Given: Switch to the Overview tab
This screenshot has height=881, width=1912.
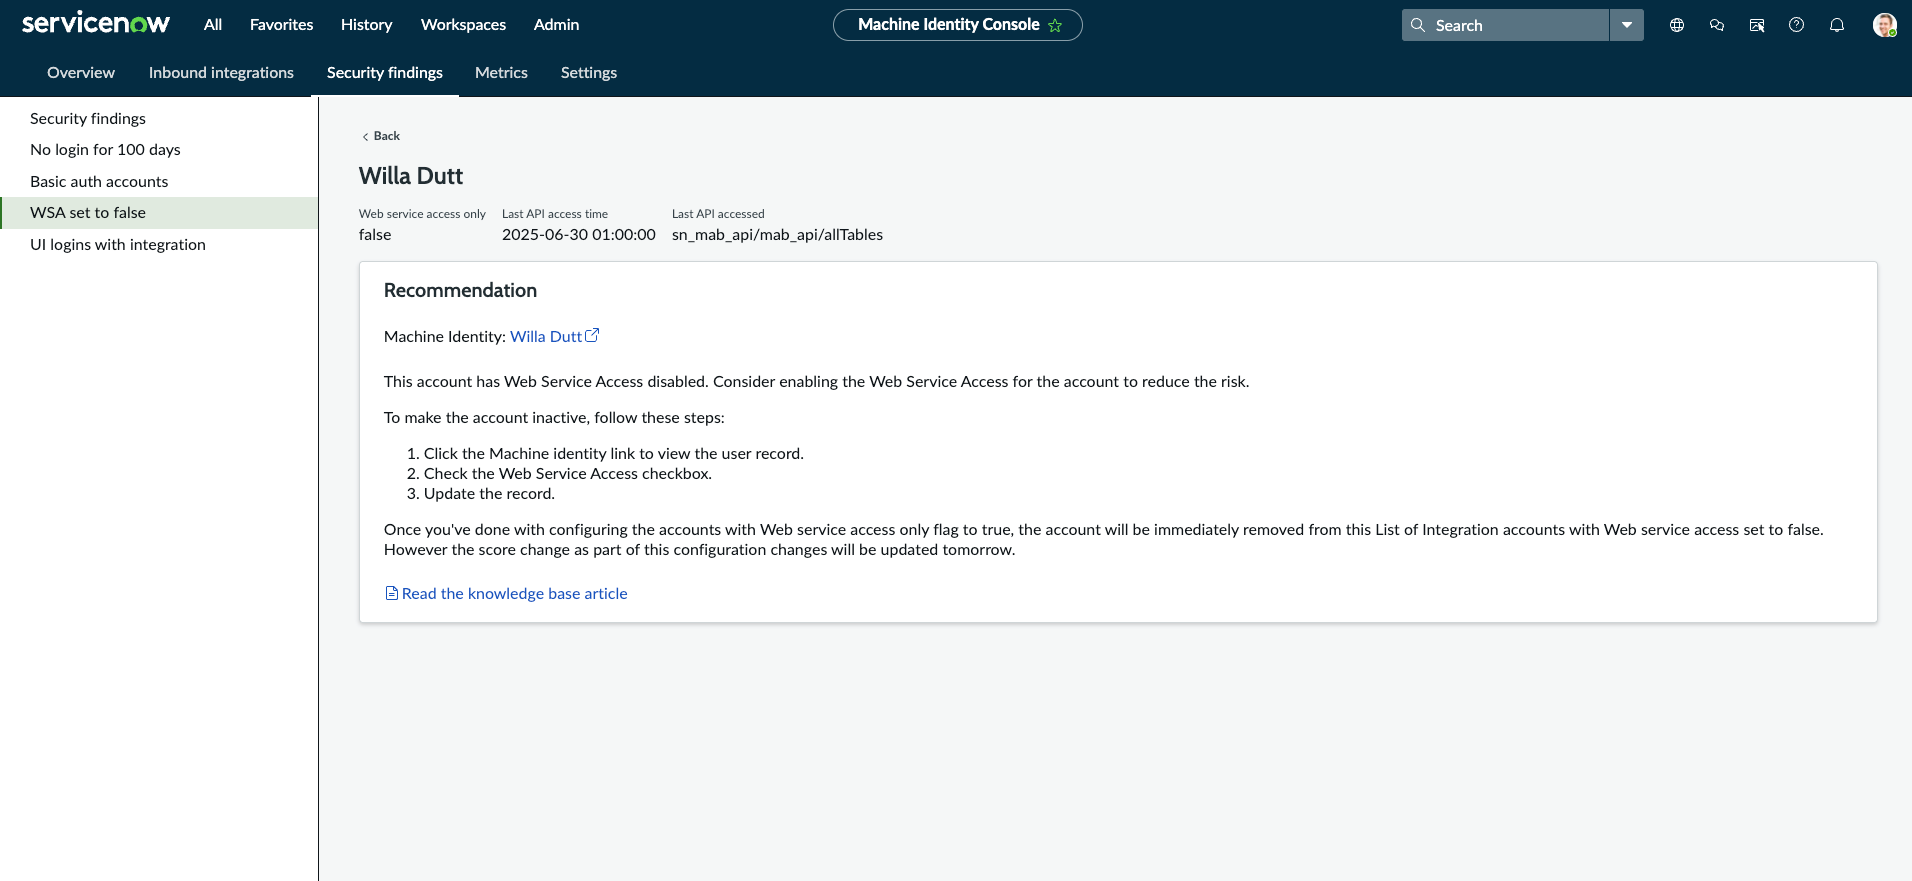Looking at the screenshot, I should pyautogui.click(x=81, y=72).
